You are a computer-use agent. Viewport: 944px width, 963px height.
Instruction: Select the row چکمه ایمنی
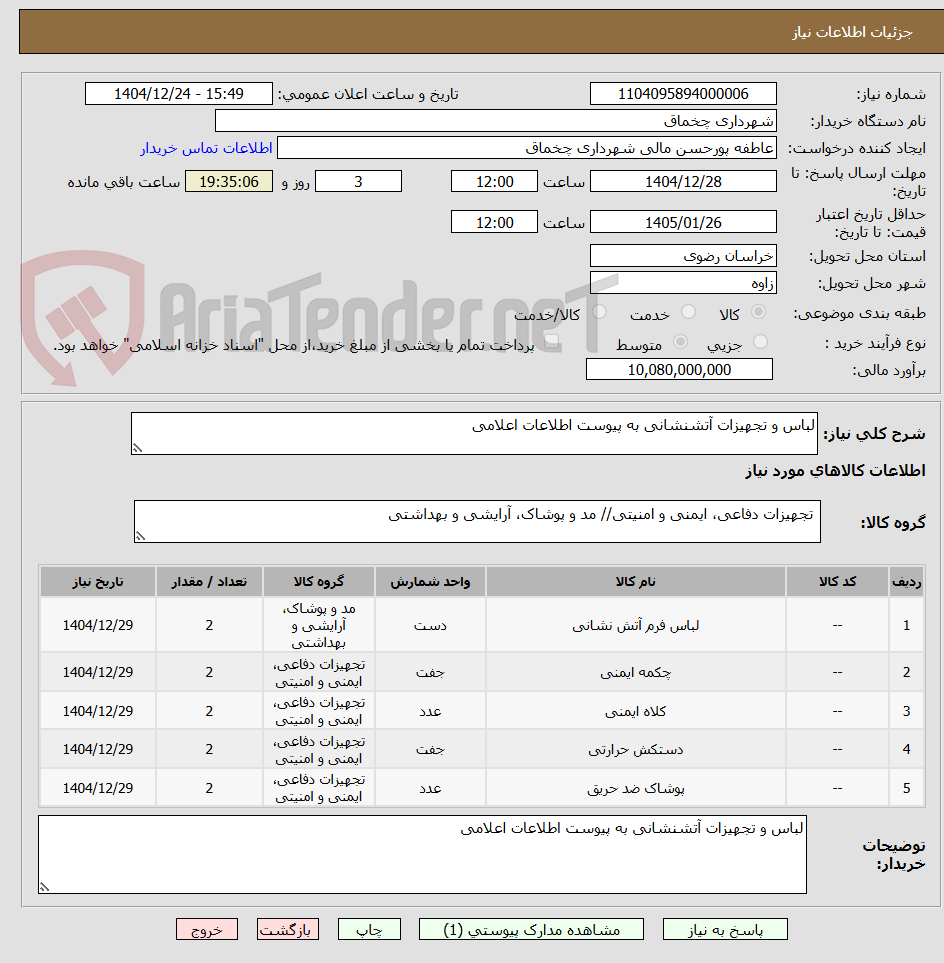pyautogui.click(x=482, y=673)
